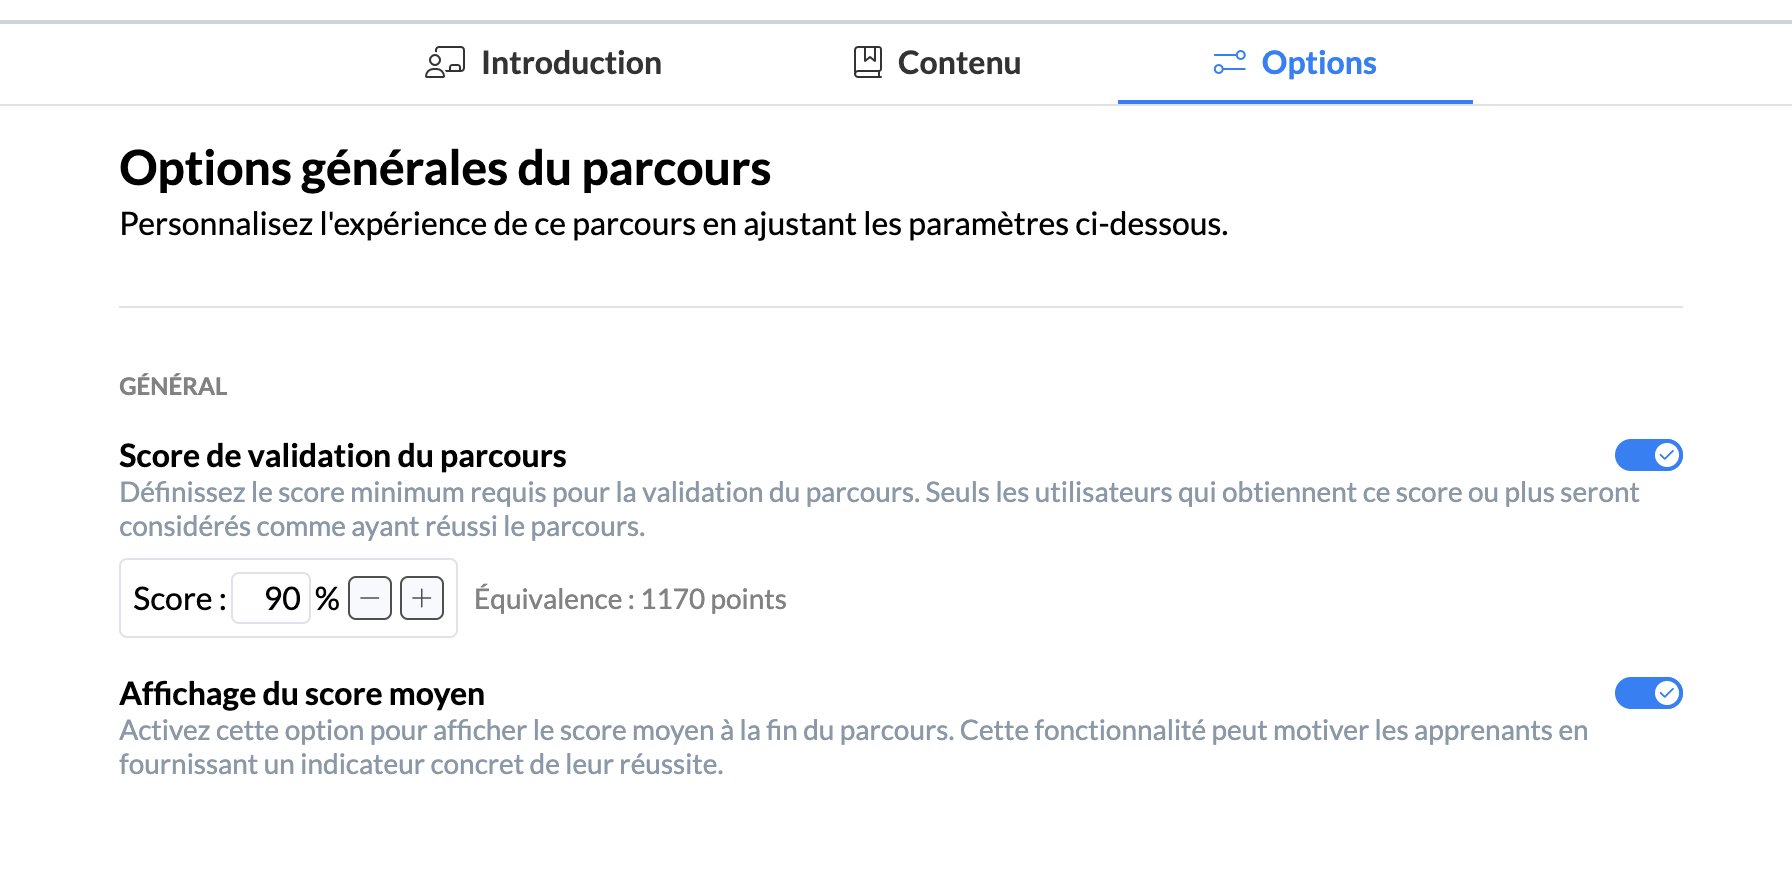Click the Équivalence 1170 points text

(630, 599)
